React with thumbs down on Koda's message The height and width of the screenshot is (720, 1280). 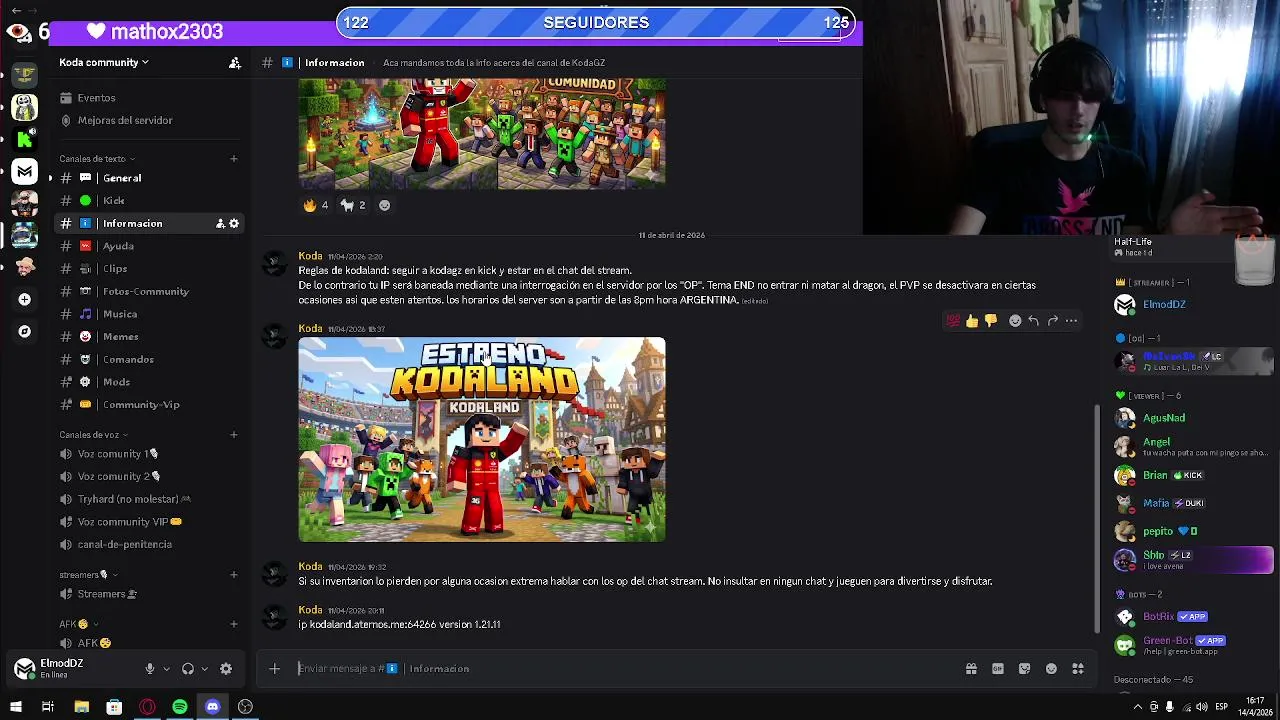click(x=991, y=321)
